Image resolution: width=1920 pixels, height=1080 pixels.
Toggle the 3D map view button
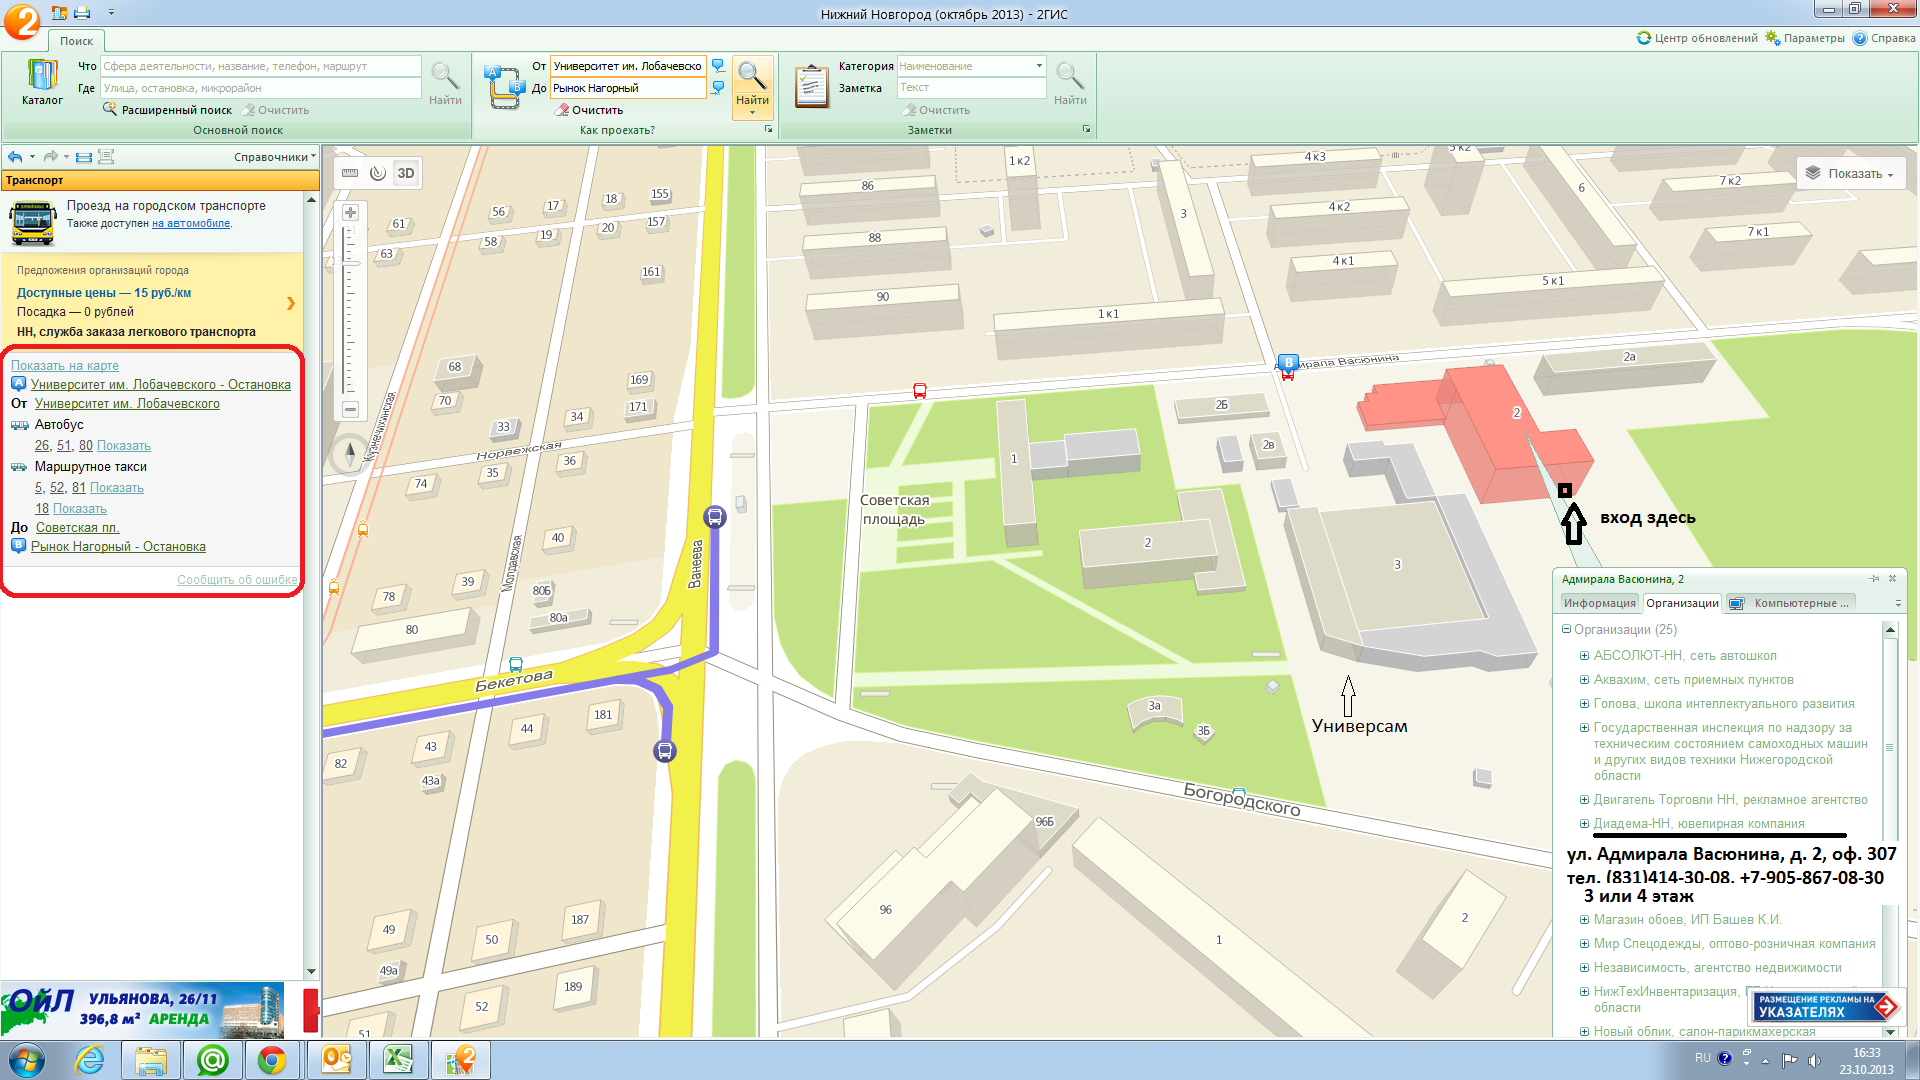click(x=406, y=173)
